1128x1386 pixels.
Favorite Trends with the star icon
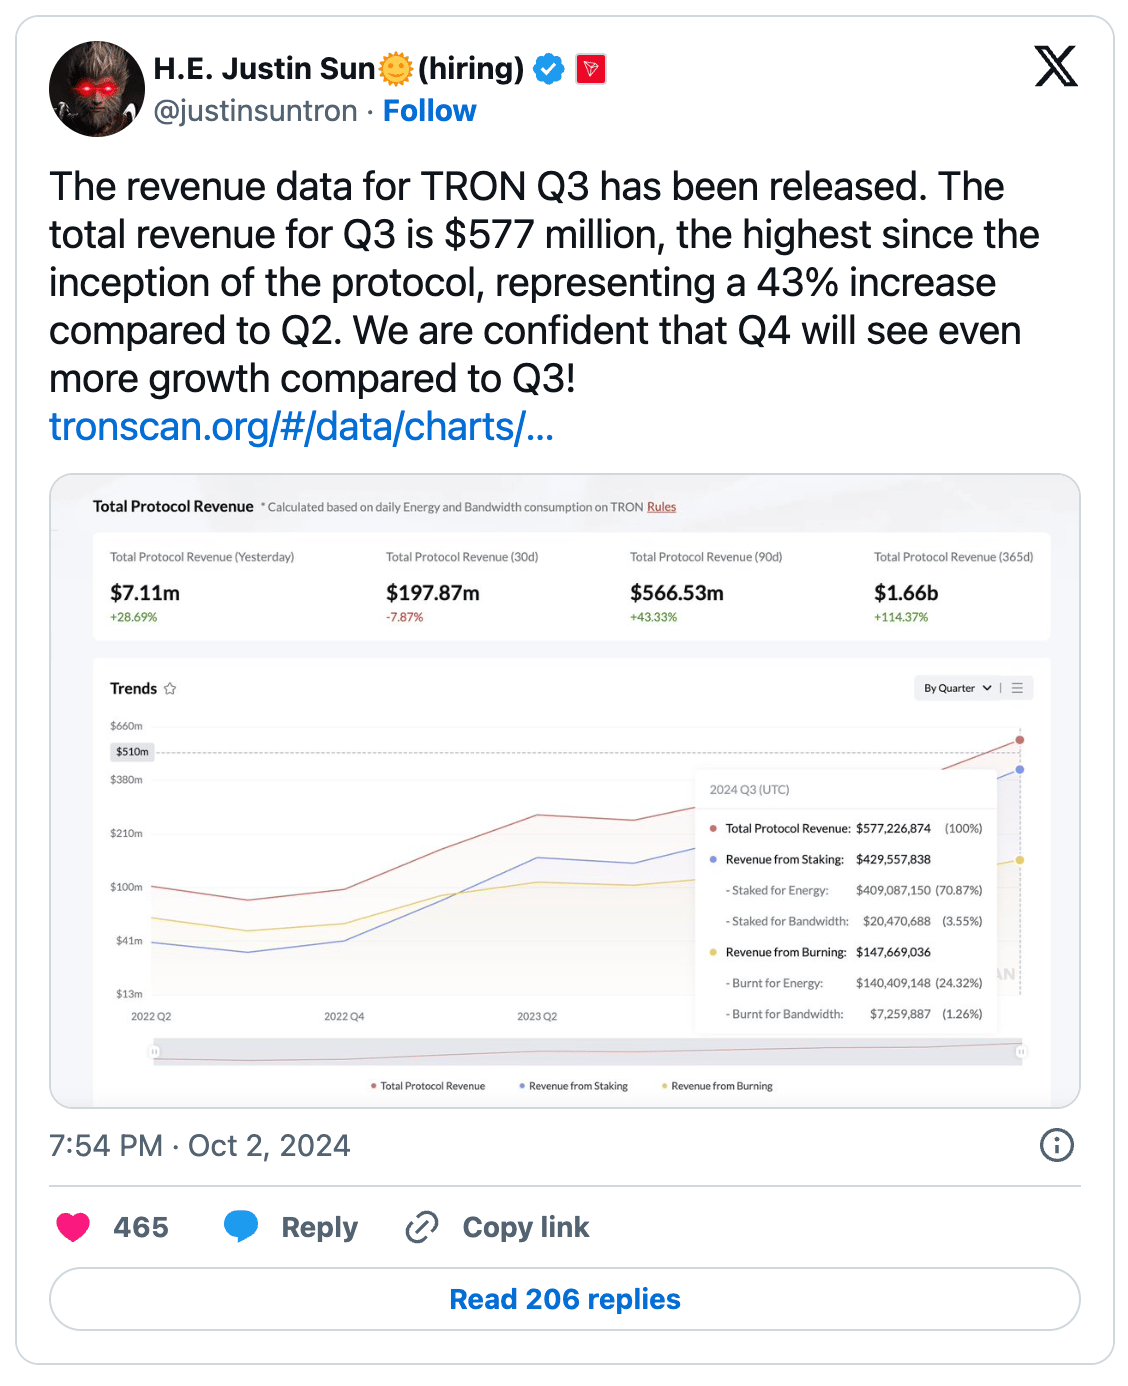point(170,689)
